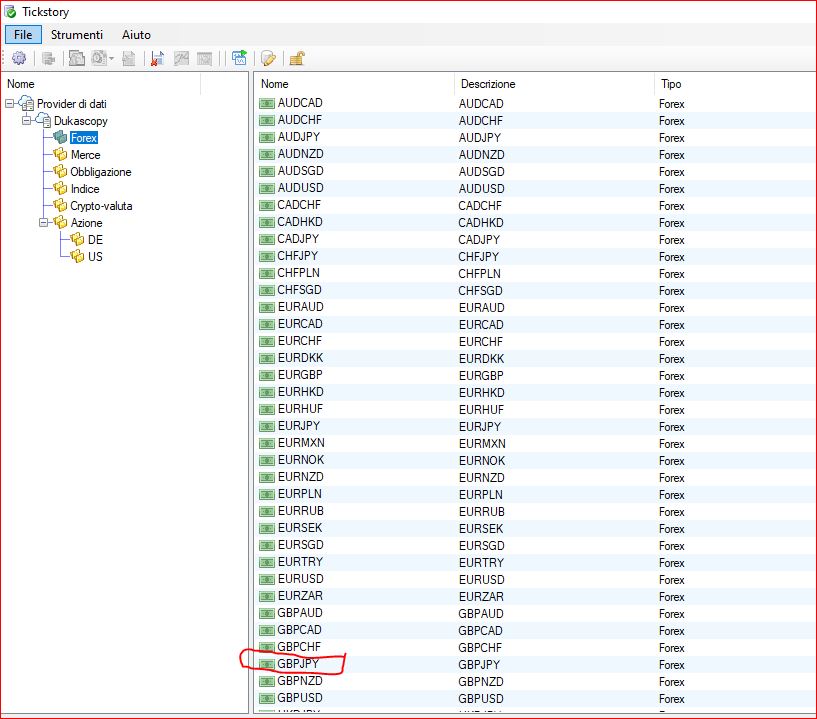
Task: Click the AUDCAD symbol icon
Action: click(x=267, y=104)
